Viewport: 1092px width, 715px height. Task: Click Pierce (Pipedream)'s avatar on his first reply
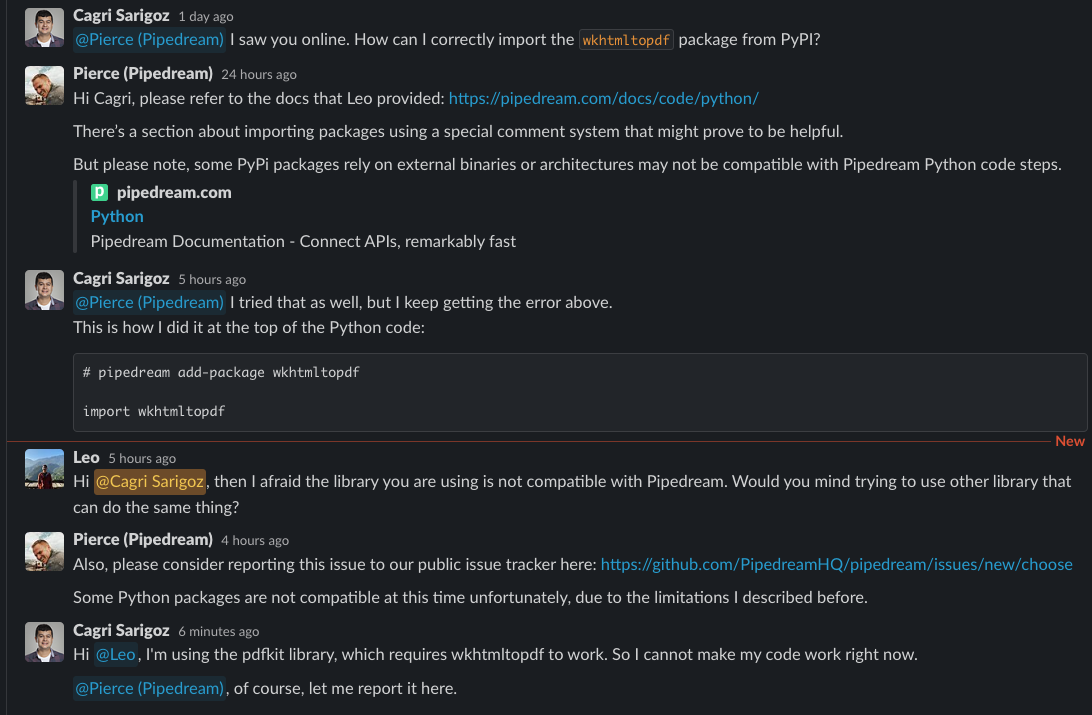coord(44,84)
